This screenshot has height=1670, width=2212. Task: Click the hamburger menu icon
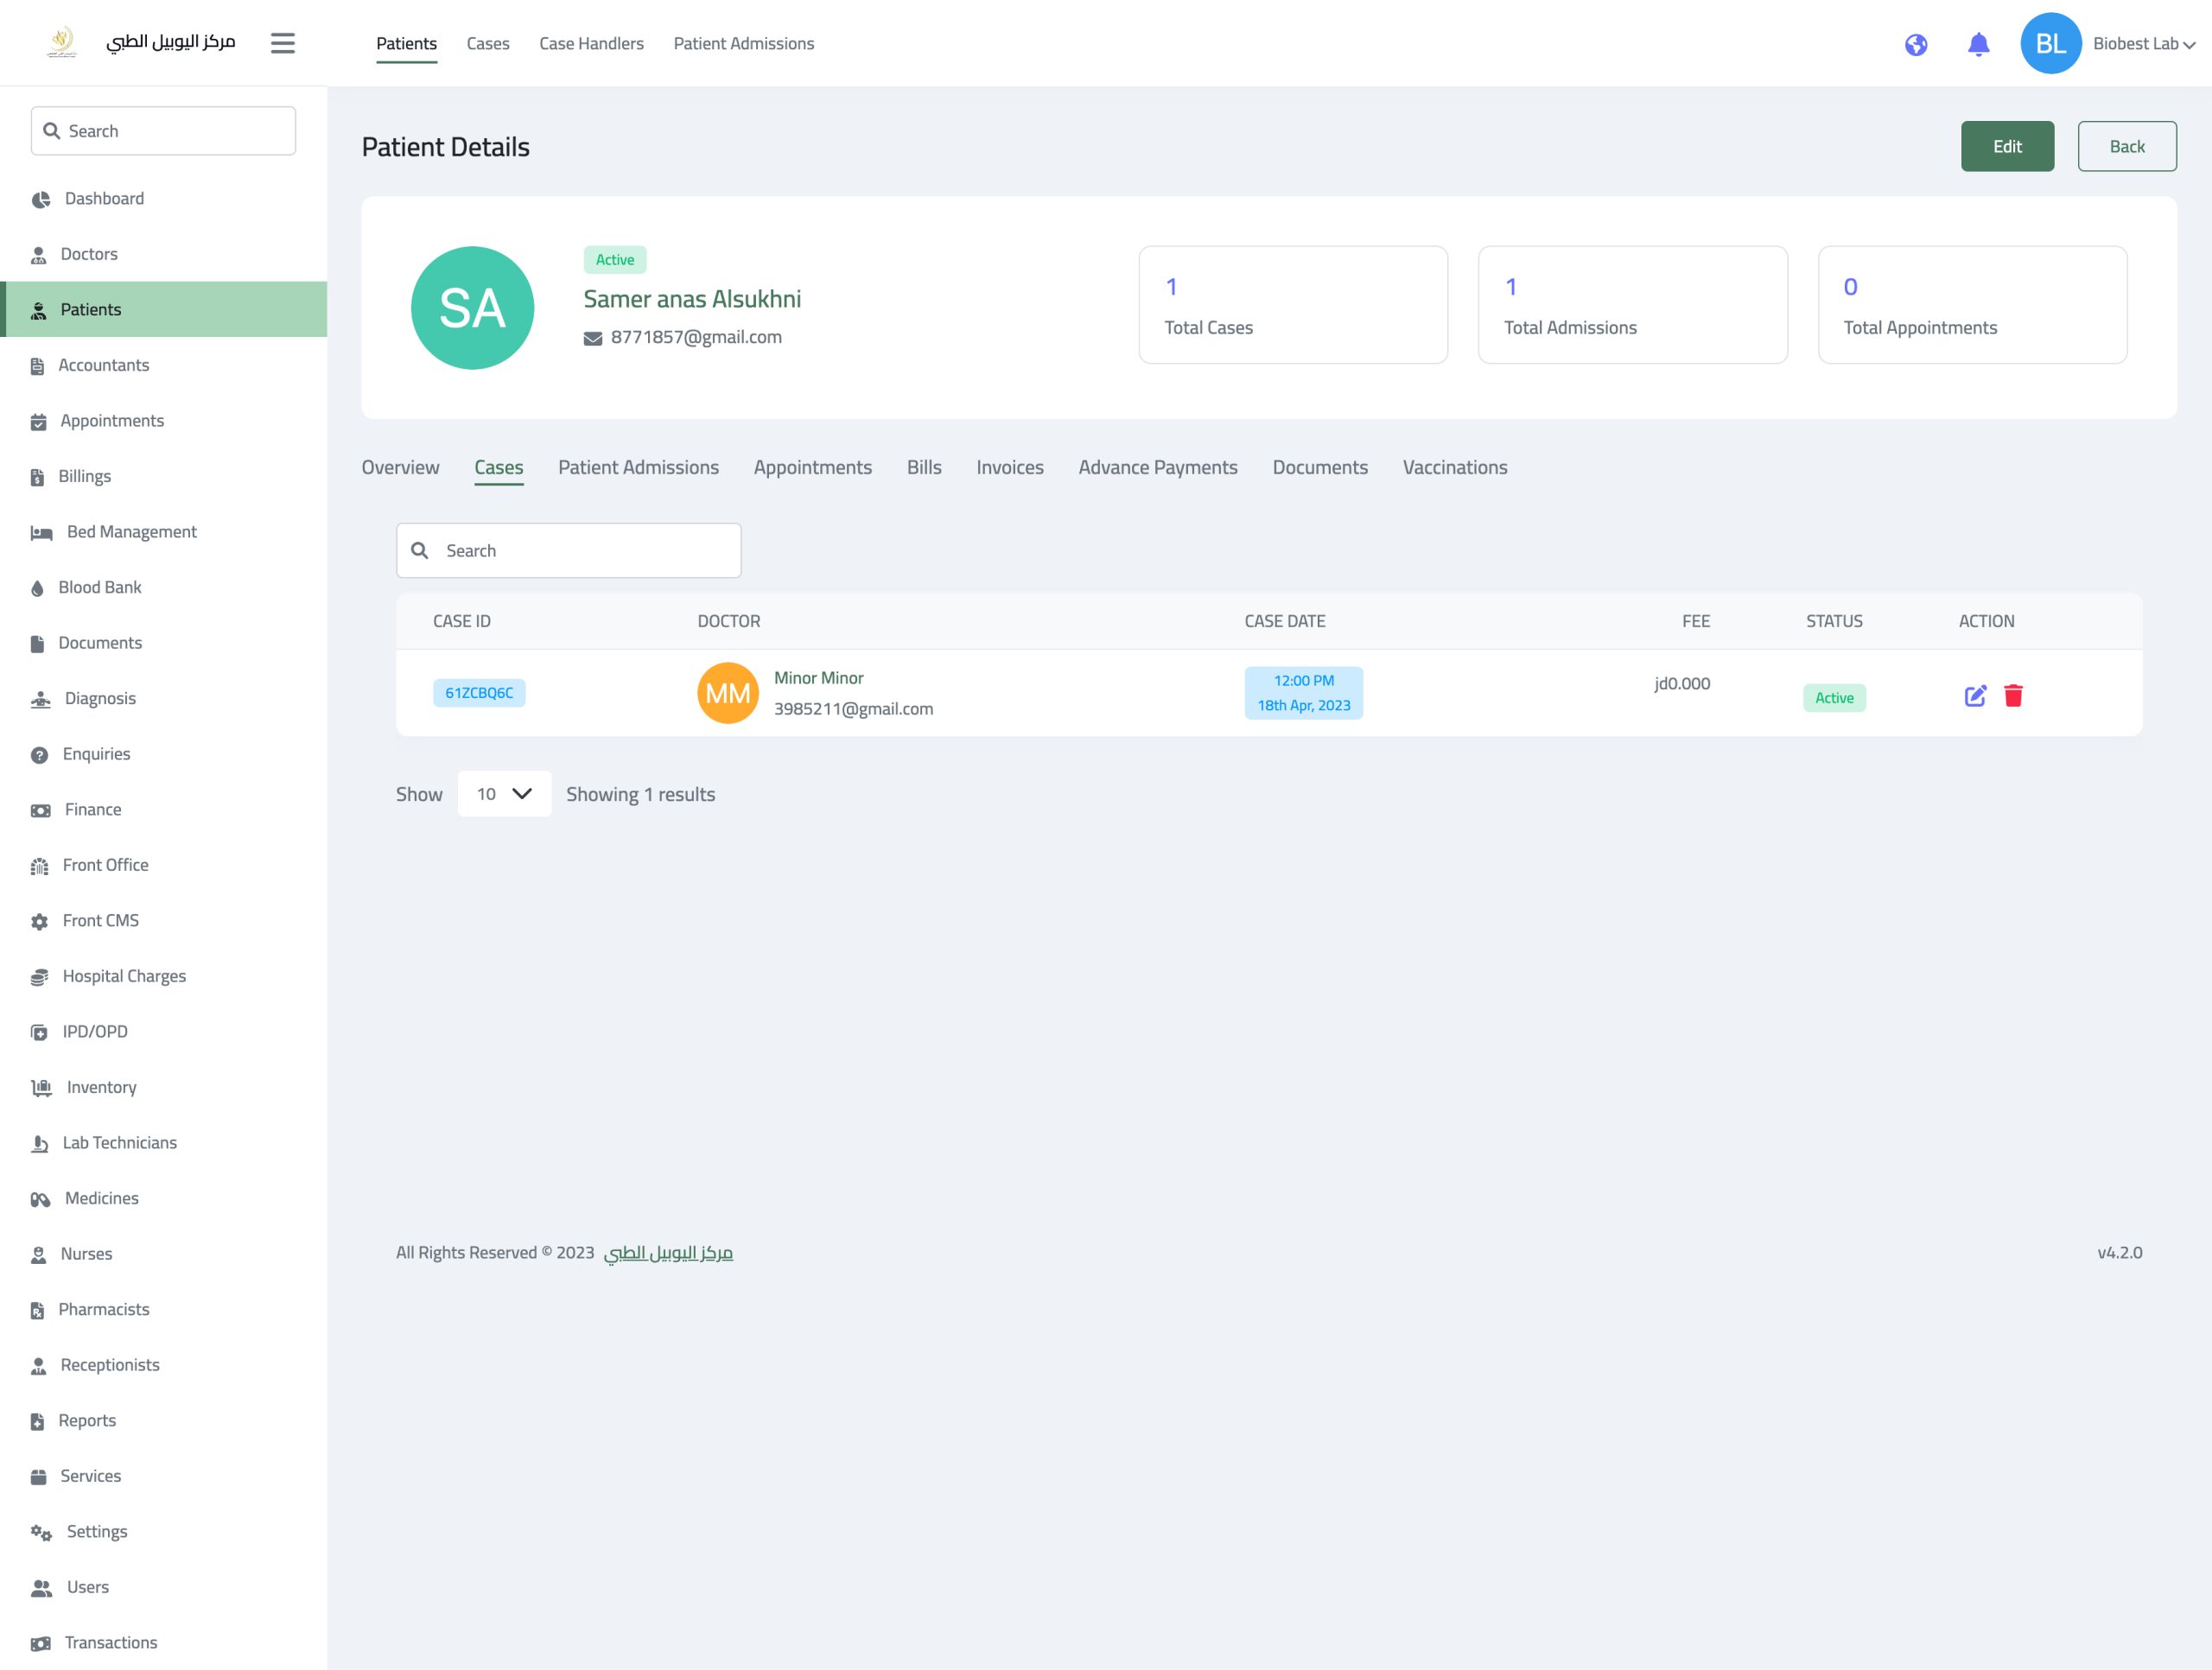pyautogui.click(x=283, y=43)
